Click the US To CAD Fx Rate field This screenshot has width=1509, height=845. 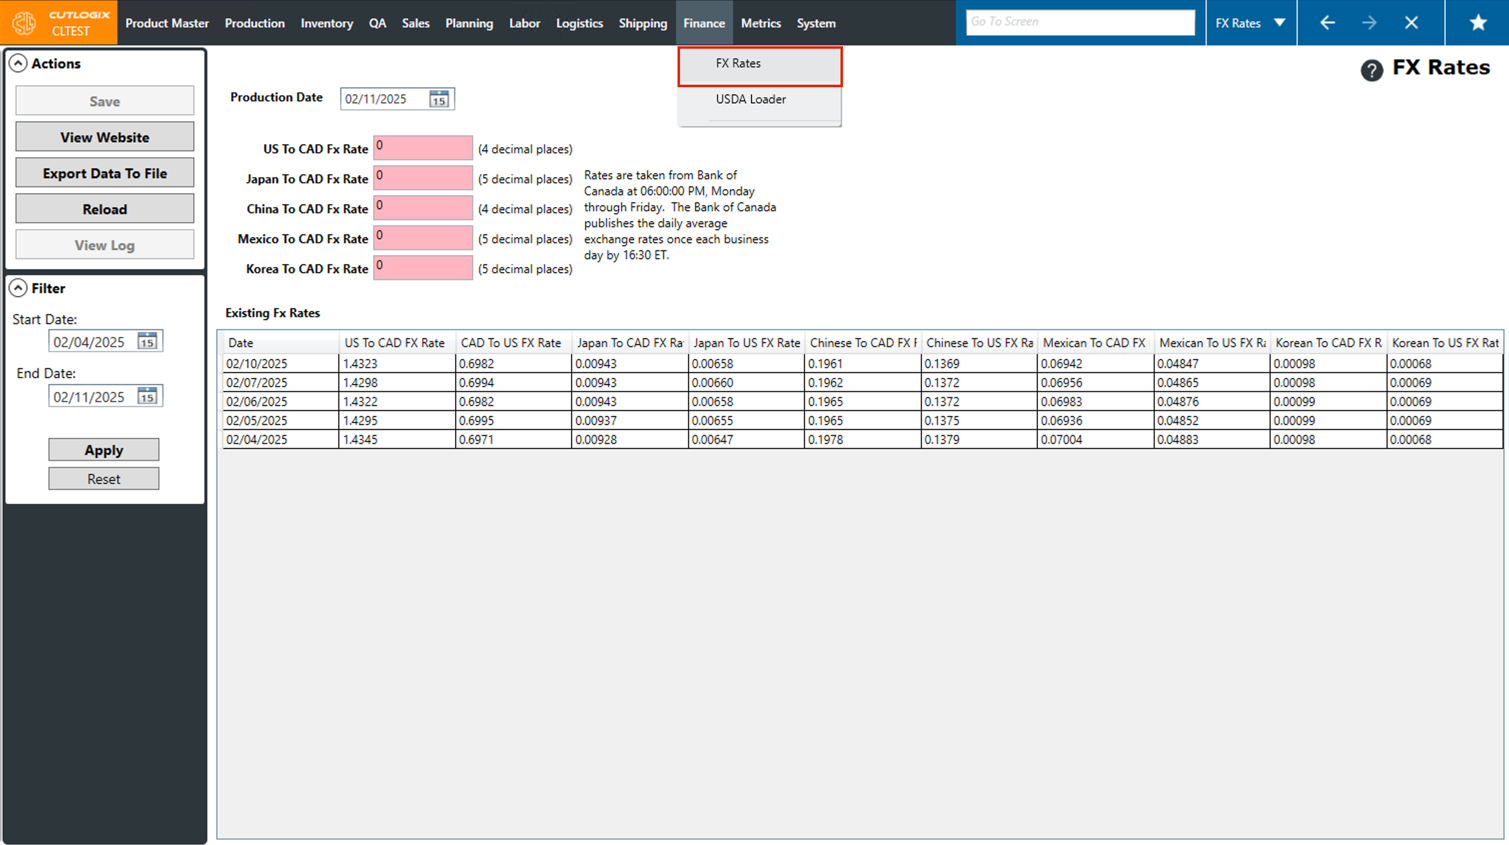click(x=423, y=148)
